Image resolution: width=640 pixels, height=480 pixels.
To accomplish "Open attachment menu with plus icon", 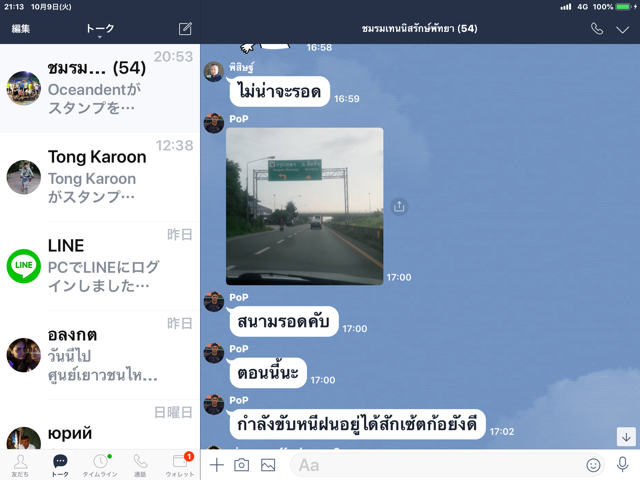I will 217,465.
